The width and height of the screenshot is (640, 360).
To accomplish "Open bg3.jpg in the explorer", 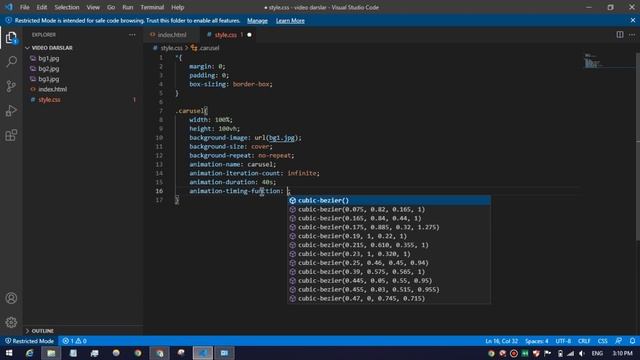I will pos(49,79).
